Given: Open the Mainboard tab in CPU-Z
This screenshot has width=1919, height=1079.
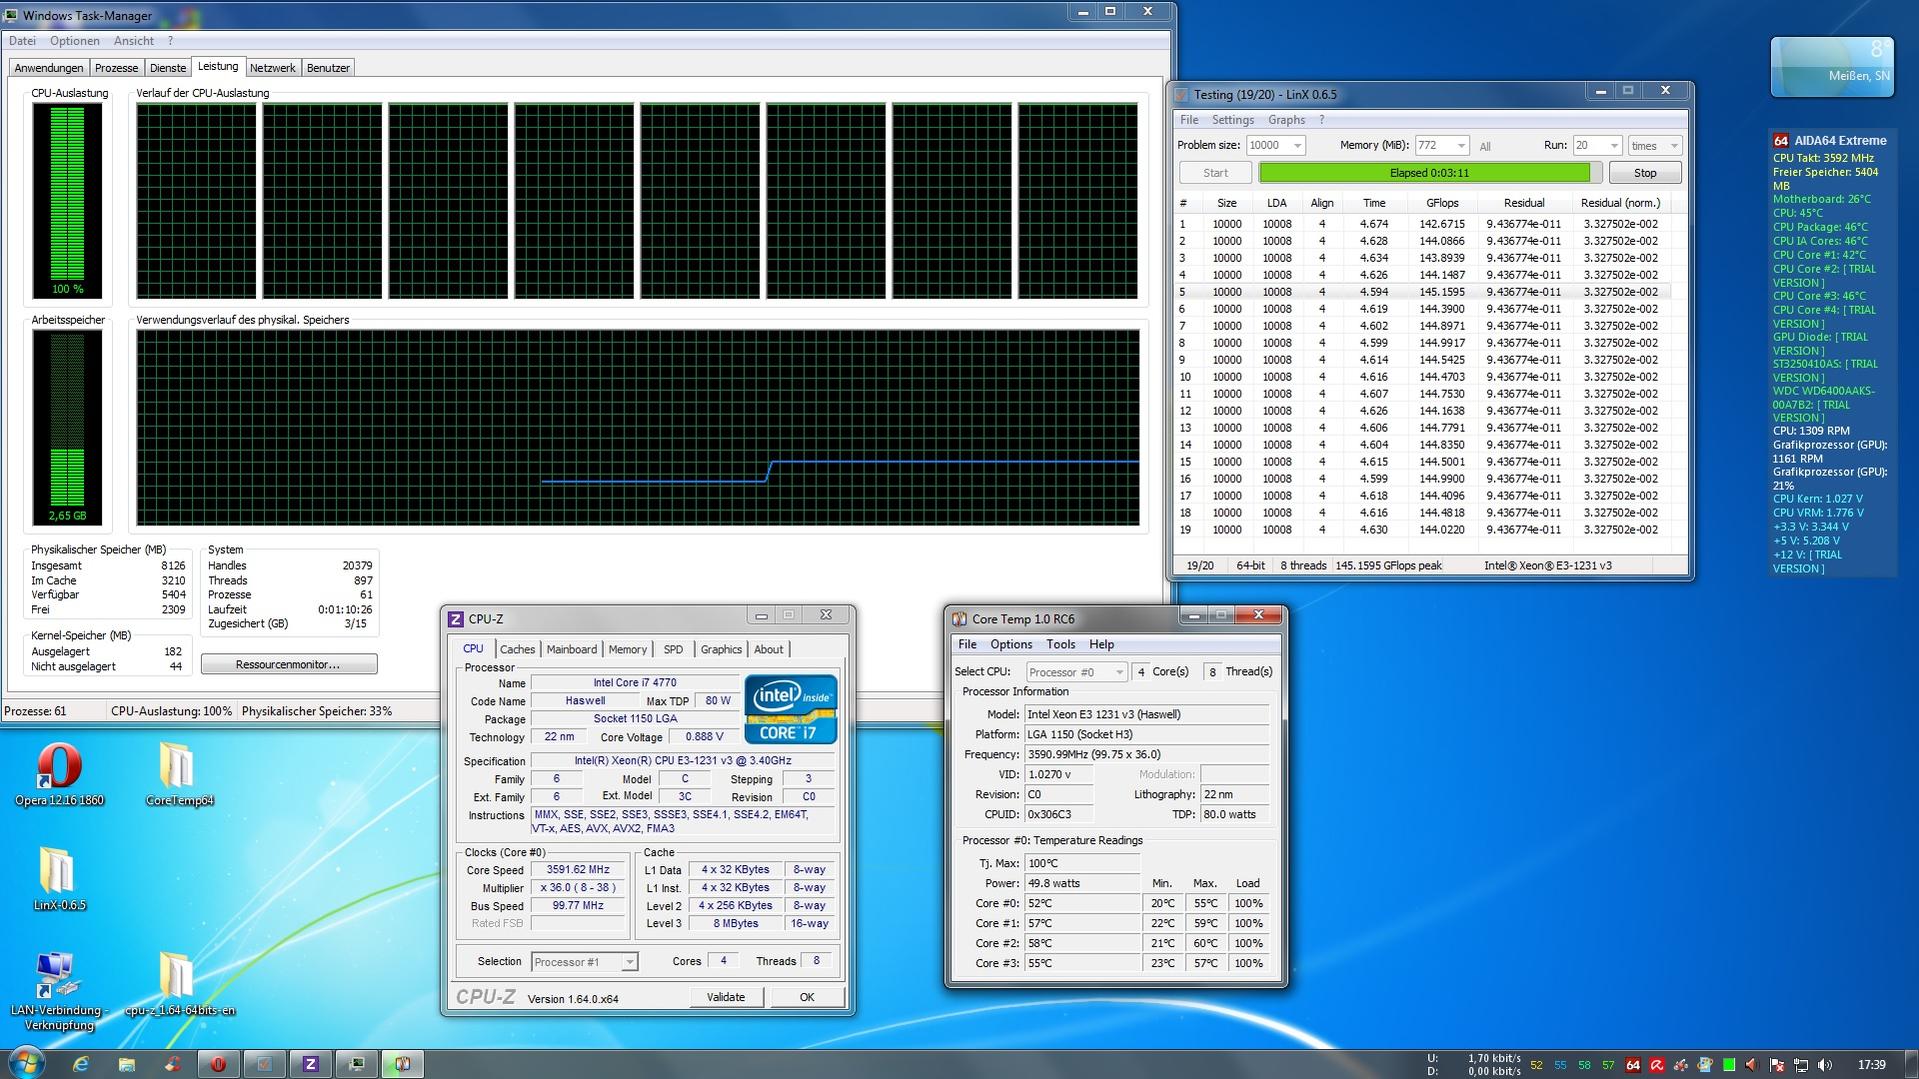Looking at the screenshot, I should tap(571, 649).
